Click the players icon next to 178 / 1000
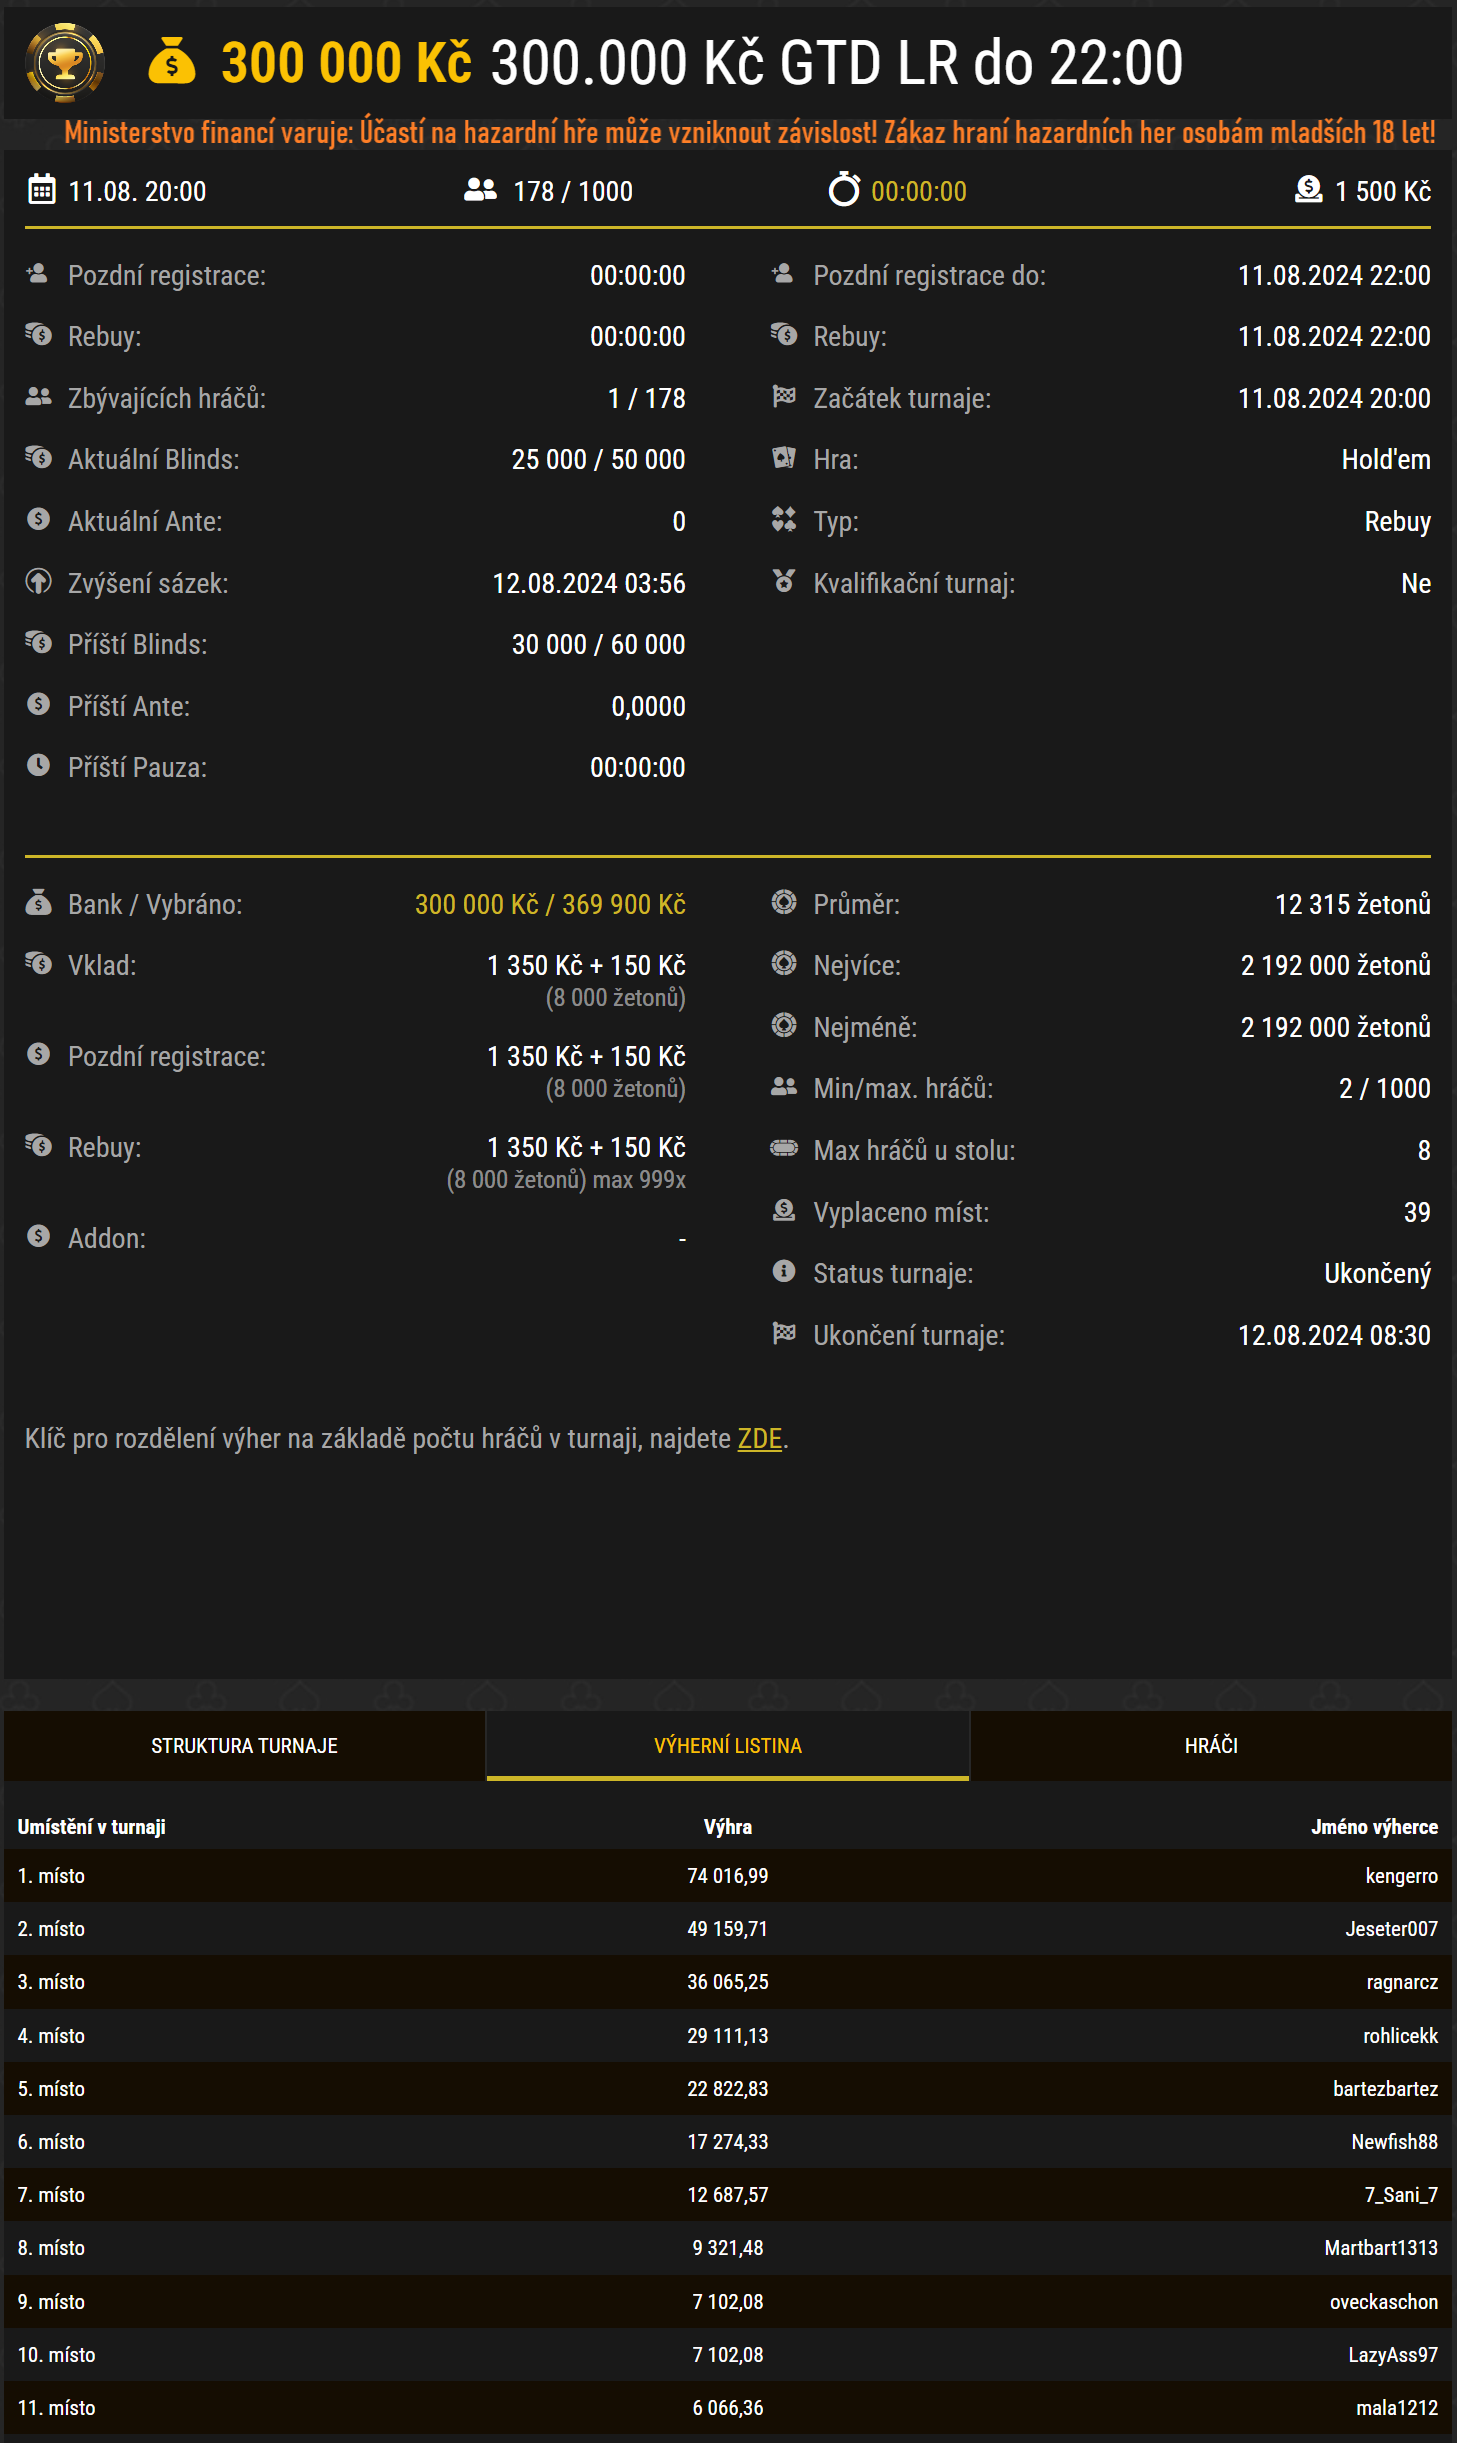 (x=480, y=190)
